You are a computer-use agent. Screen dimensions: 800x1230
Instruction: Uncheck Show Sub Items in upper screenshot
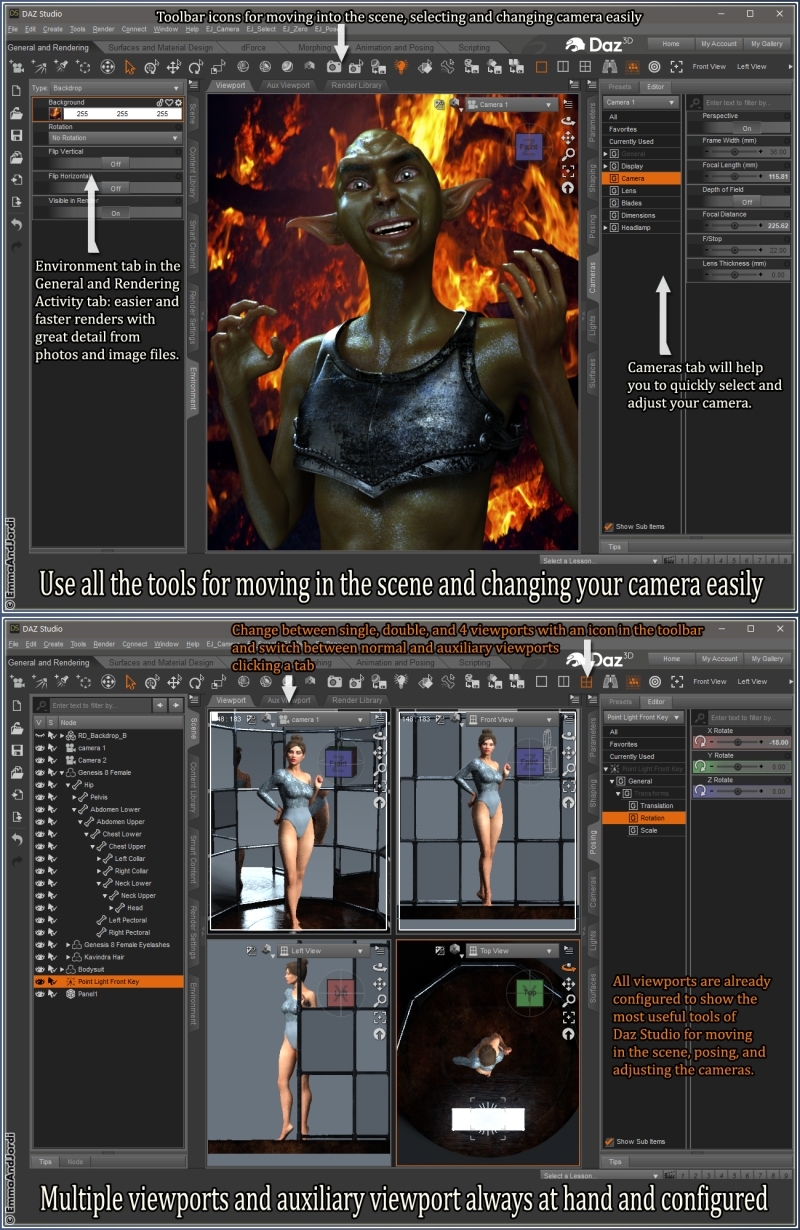(609, 526)
